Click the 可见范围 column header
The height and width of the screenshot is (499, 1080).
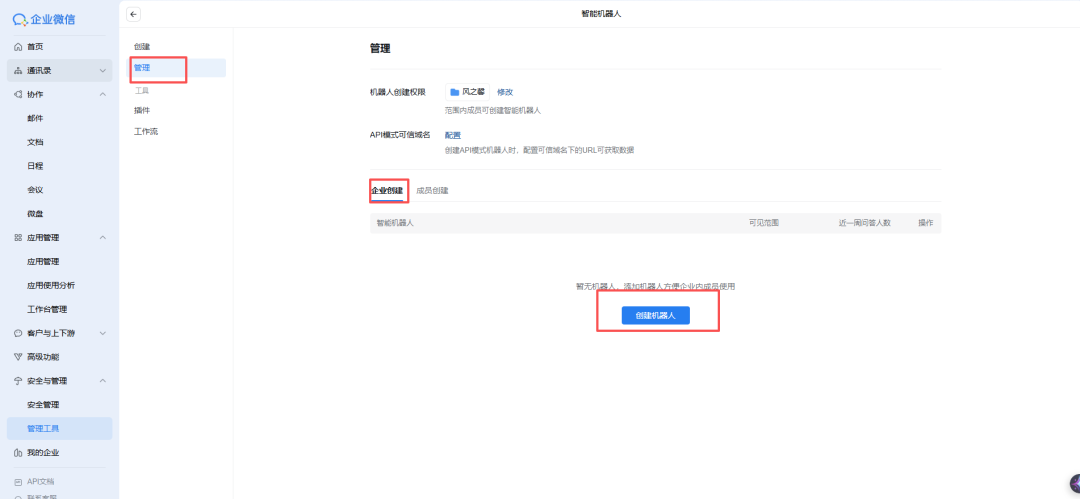[x=763, y=223]
